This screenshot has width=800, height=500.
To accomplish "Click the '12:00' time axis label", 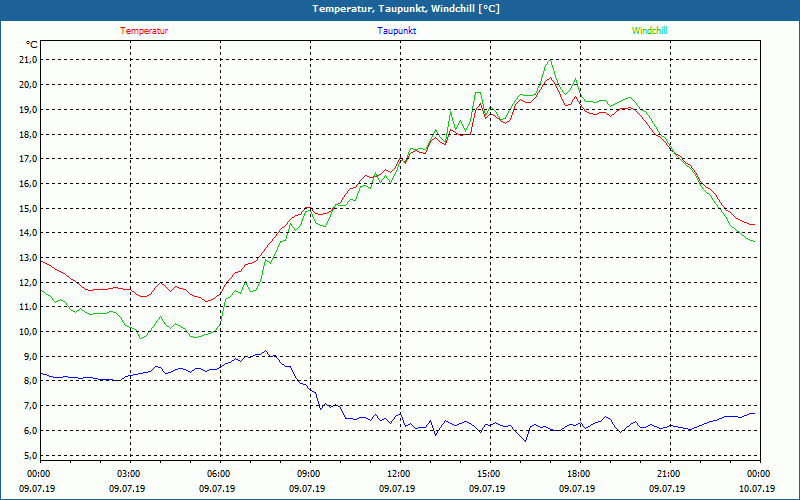I will click(398, 474).
